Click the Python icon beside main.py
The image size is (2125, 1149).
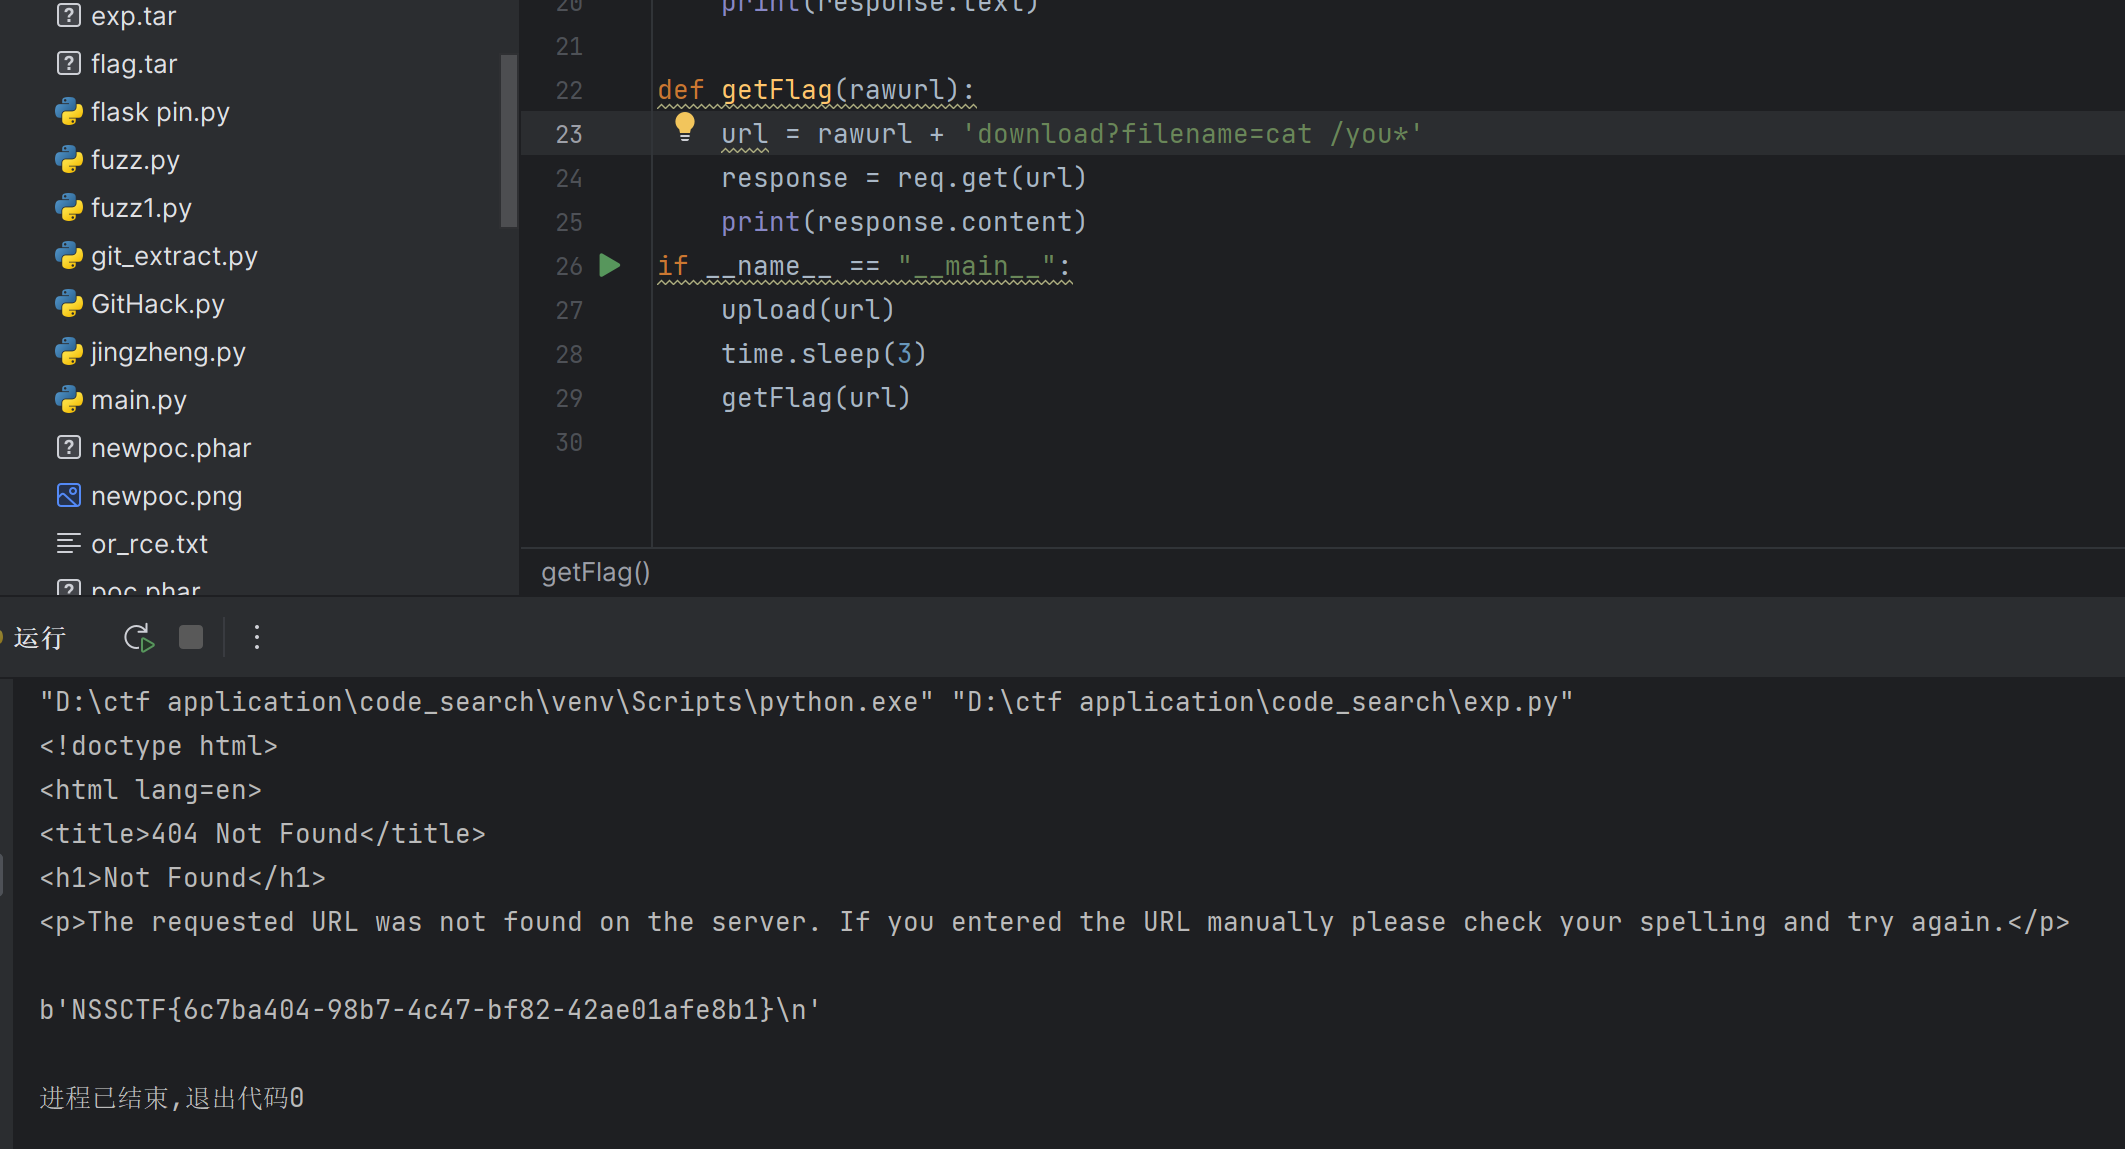tap(68, 400)
